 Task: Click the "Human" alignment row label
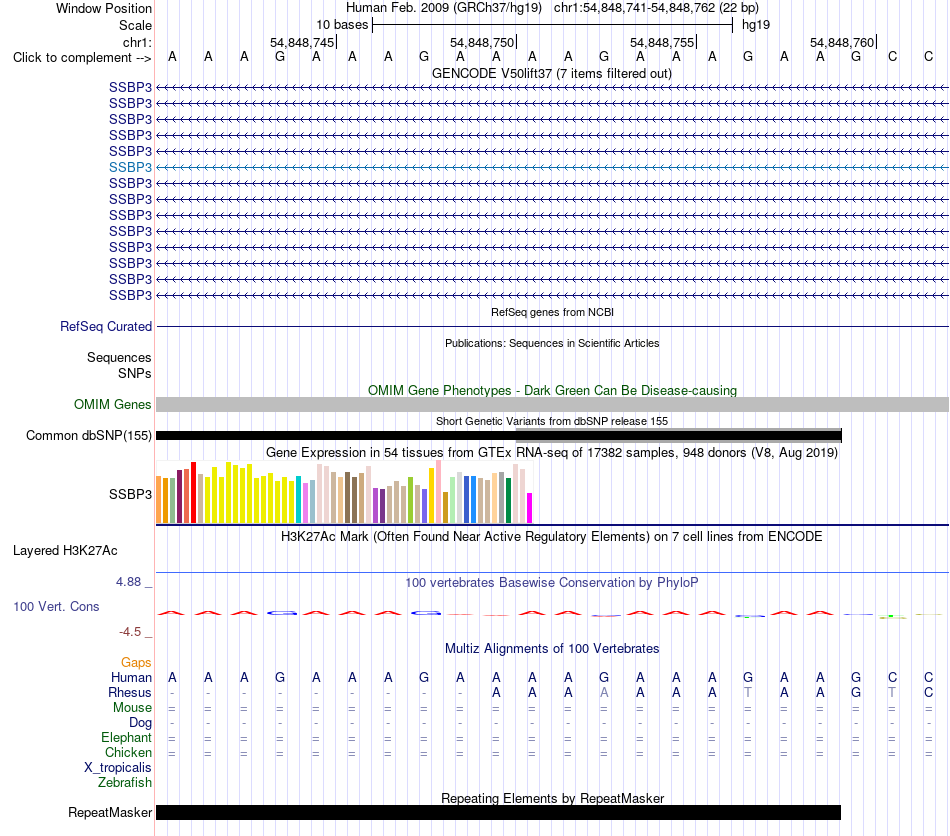(x=131, y=677)
